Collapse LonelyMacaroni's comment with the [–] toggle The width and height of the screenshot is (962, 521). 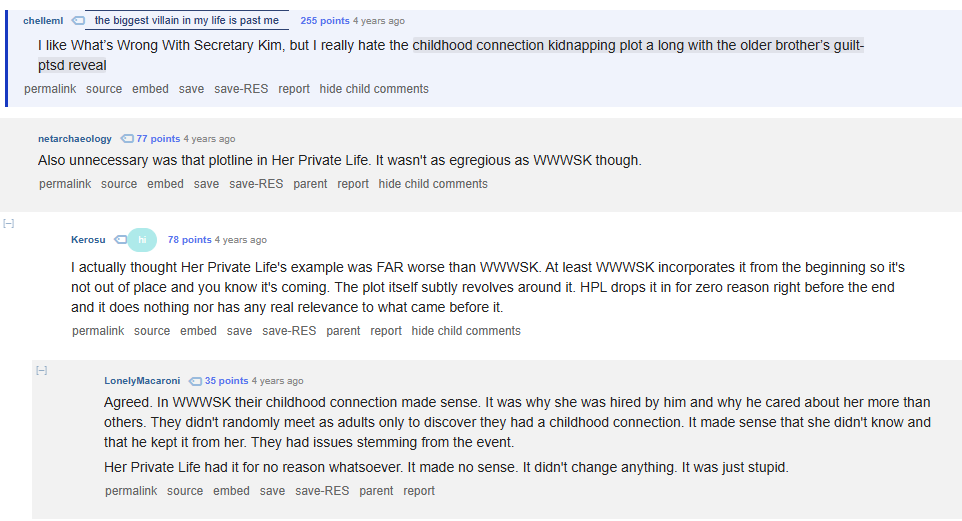(x=42, y=371)
